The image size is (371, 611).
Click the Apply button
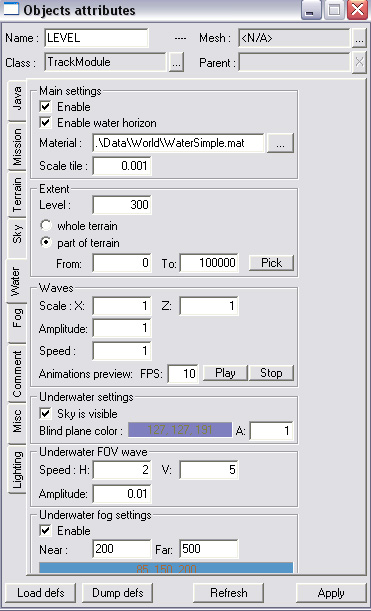331,593
